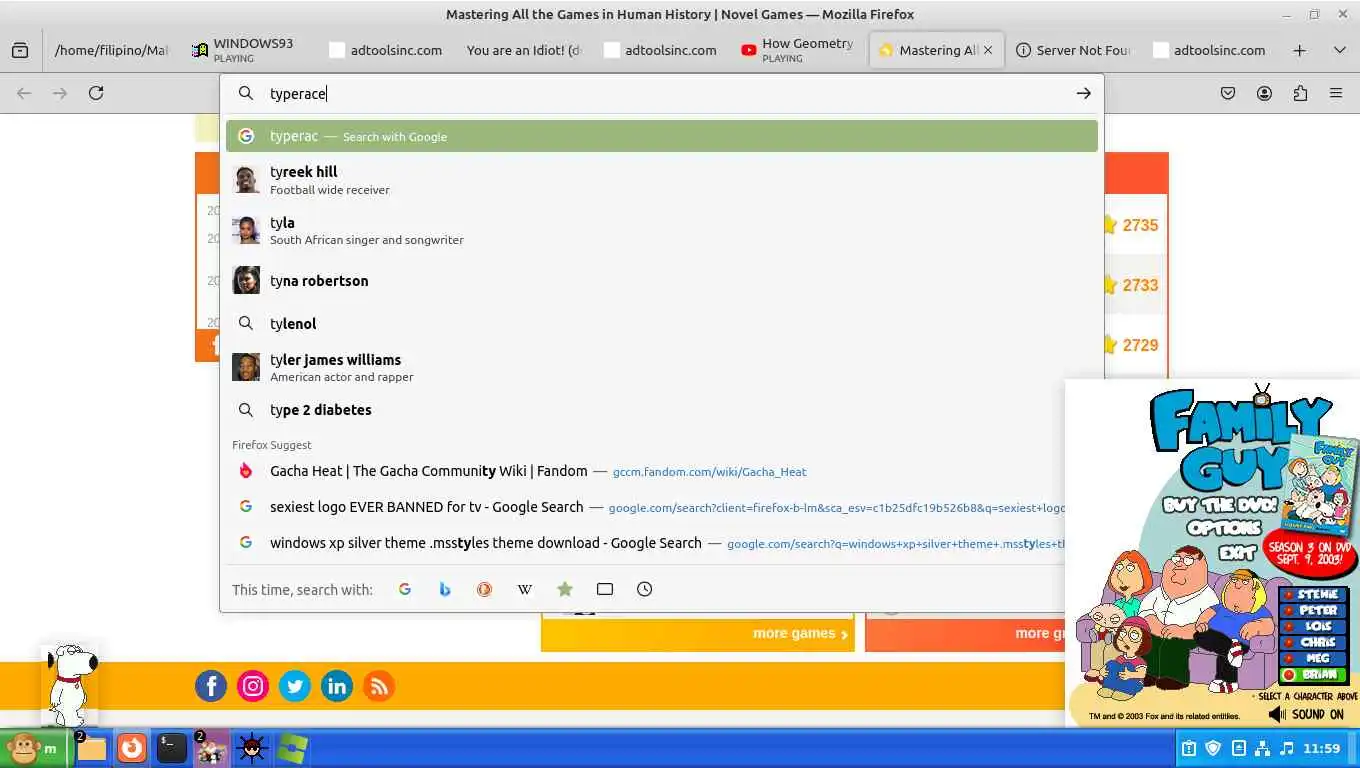Search History using the clock icon
This screenshot has height=768, width=1360.
[x=644, y=589]
